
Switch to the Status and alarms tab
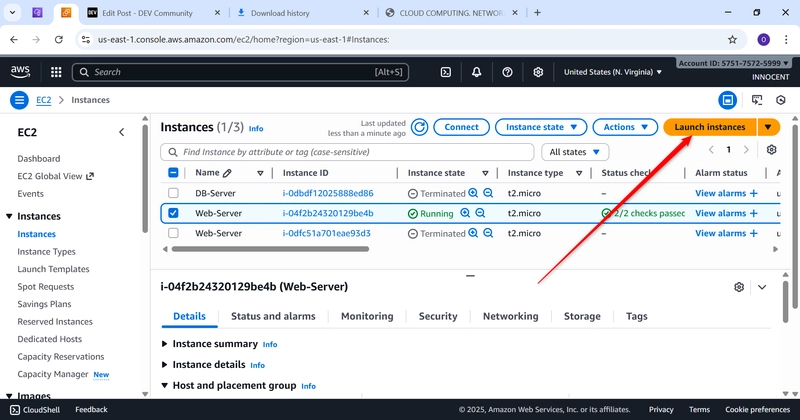[x=273, y=316]
